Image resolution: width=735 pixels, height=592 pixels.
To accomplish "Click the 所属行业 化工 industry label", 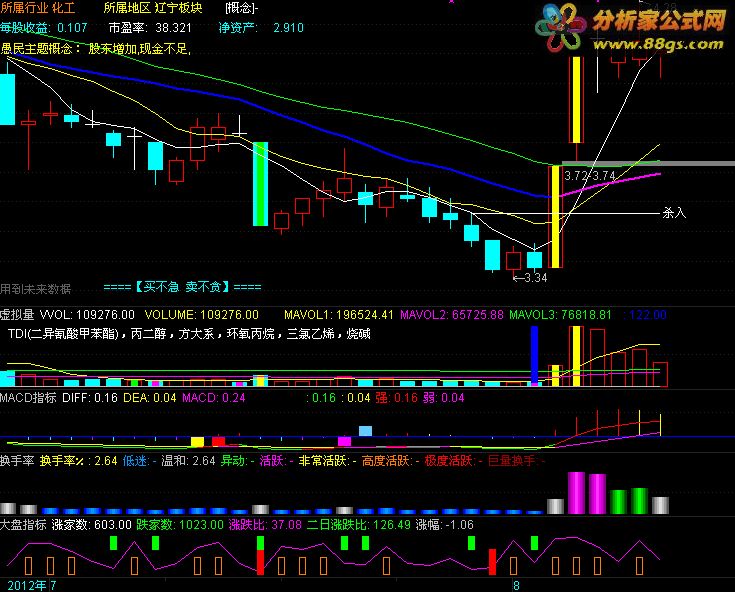I will (x=38, y=8).
